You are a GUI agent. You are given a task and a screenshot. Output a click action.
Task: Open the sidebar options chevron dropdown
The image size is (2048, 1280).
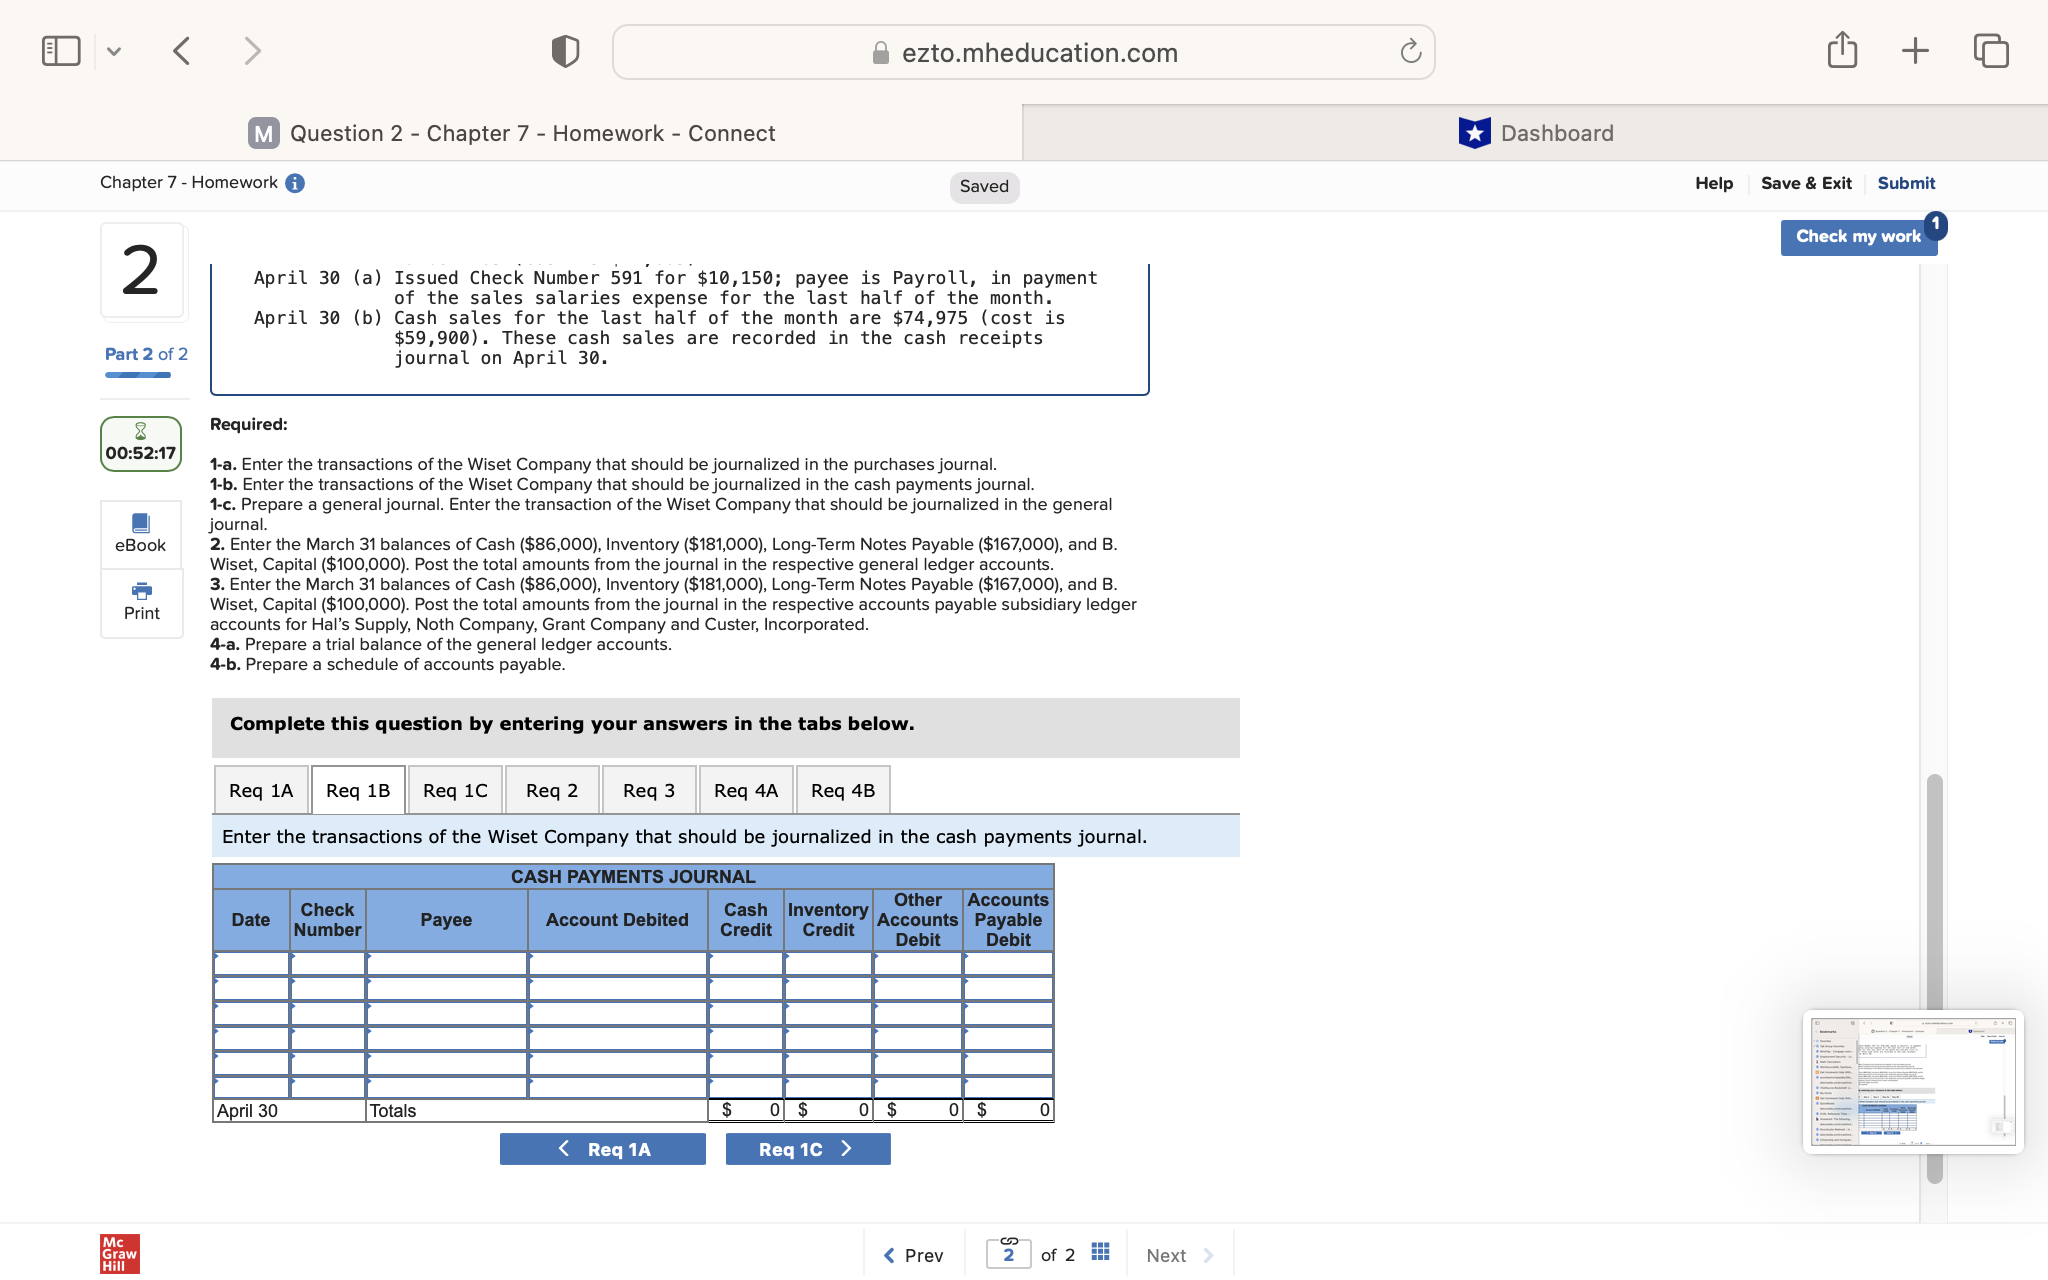[114, 50]
